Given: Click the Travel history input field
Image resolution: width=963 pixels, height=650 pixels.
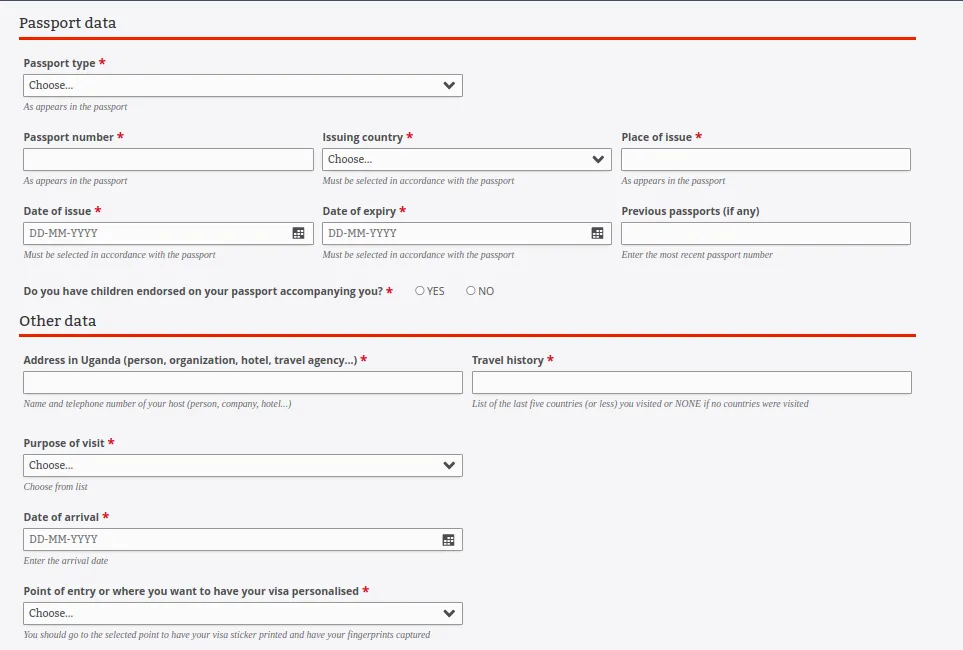Looking at the screenshot, I should [692, 382].
